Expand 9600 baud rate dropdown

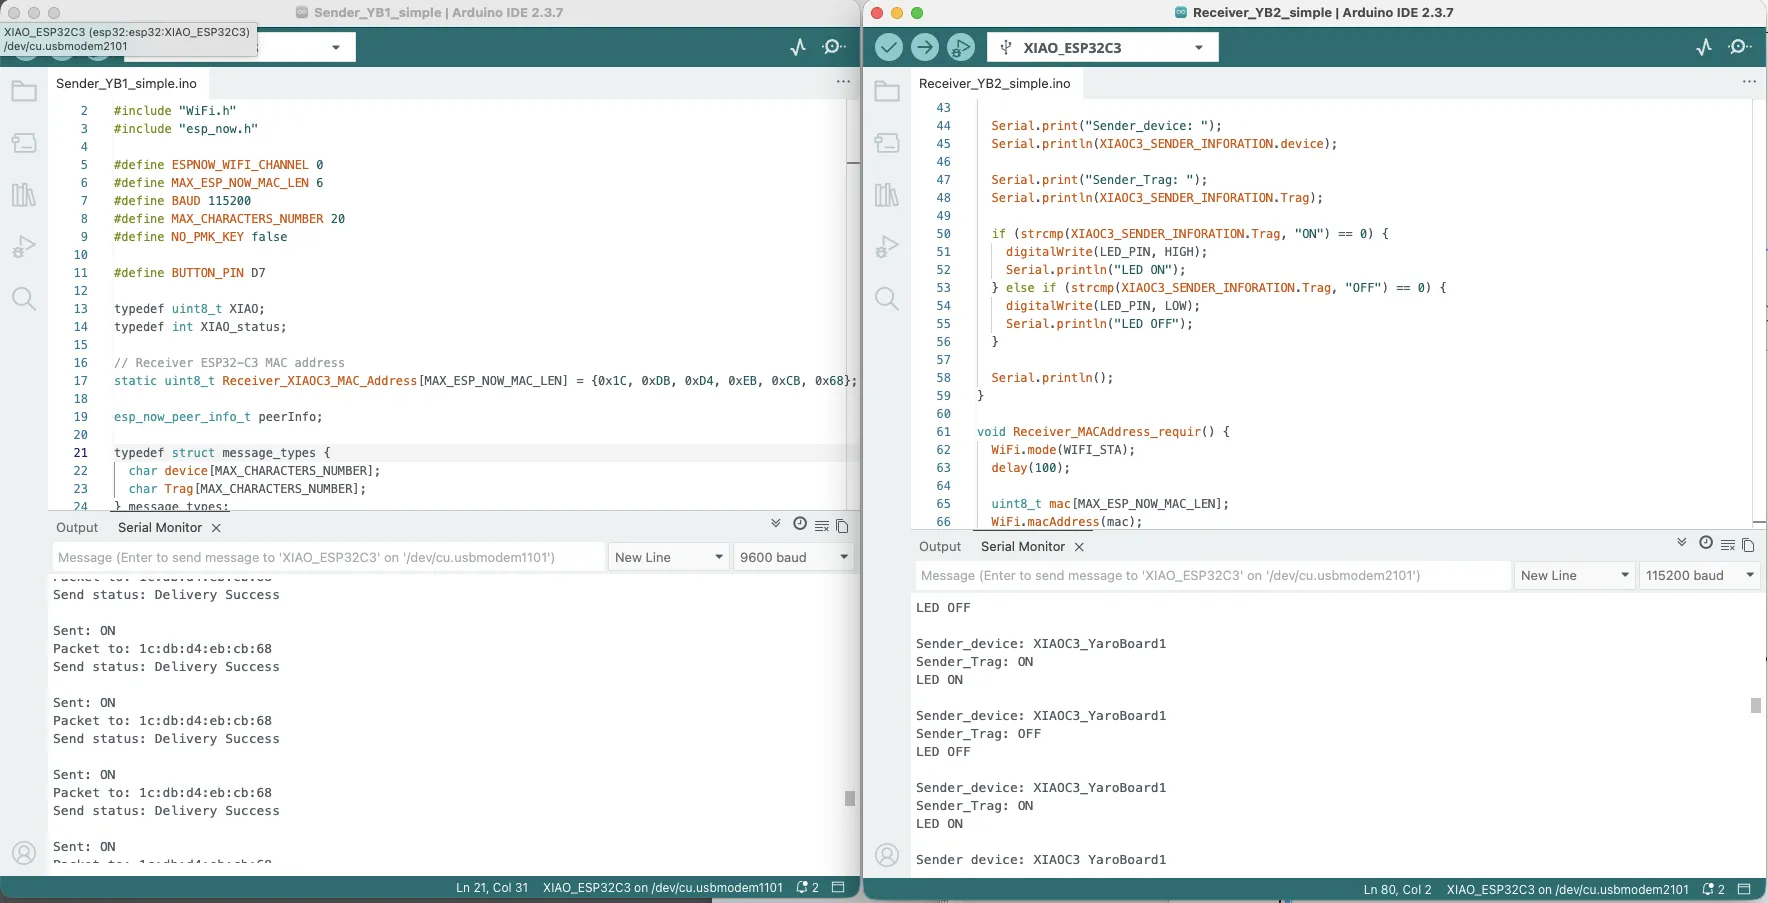[x=793, y=557]
